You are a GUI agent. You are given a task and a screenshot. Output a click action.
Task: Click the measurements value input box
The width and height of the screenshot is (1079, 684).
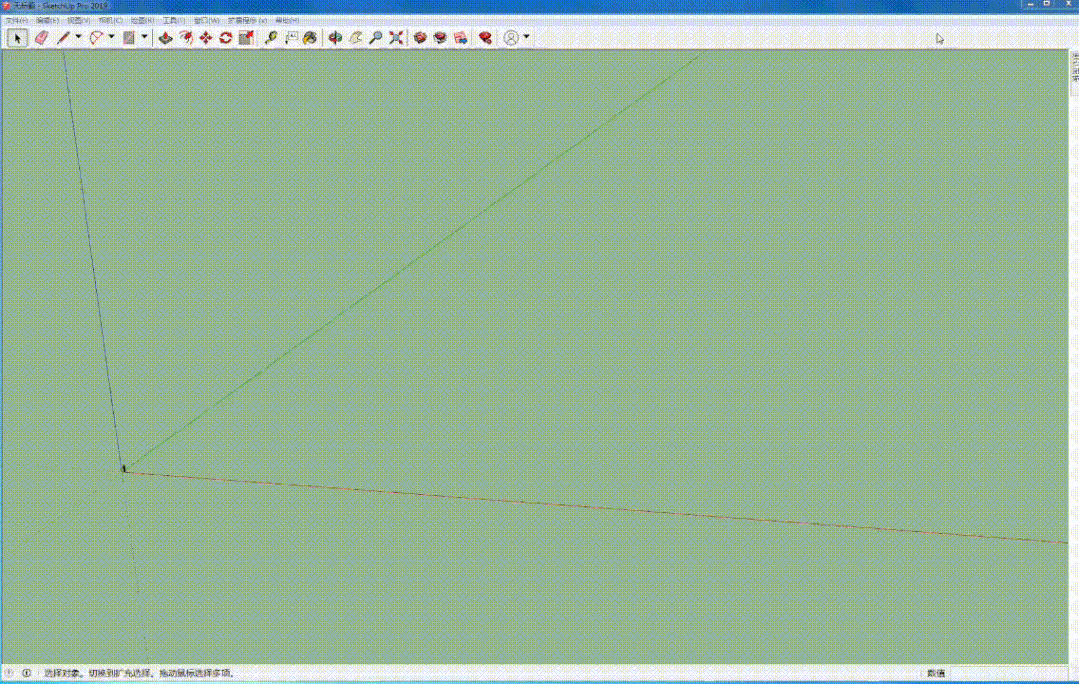tap(1008, 673)
